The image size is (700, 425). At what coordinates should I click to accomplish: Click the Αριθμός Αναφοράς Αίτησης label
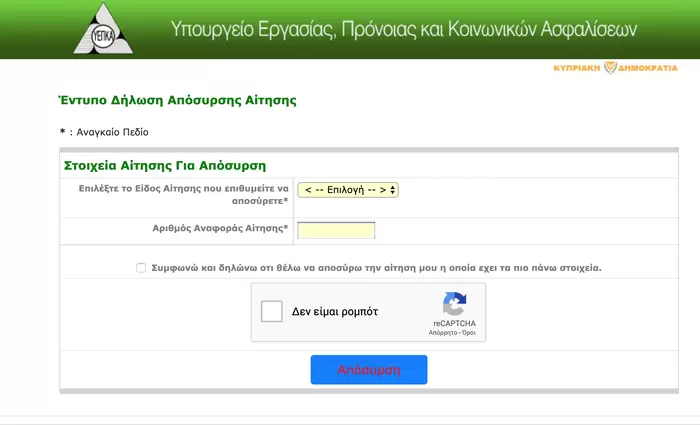(x=220, y=229)
